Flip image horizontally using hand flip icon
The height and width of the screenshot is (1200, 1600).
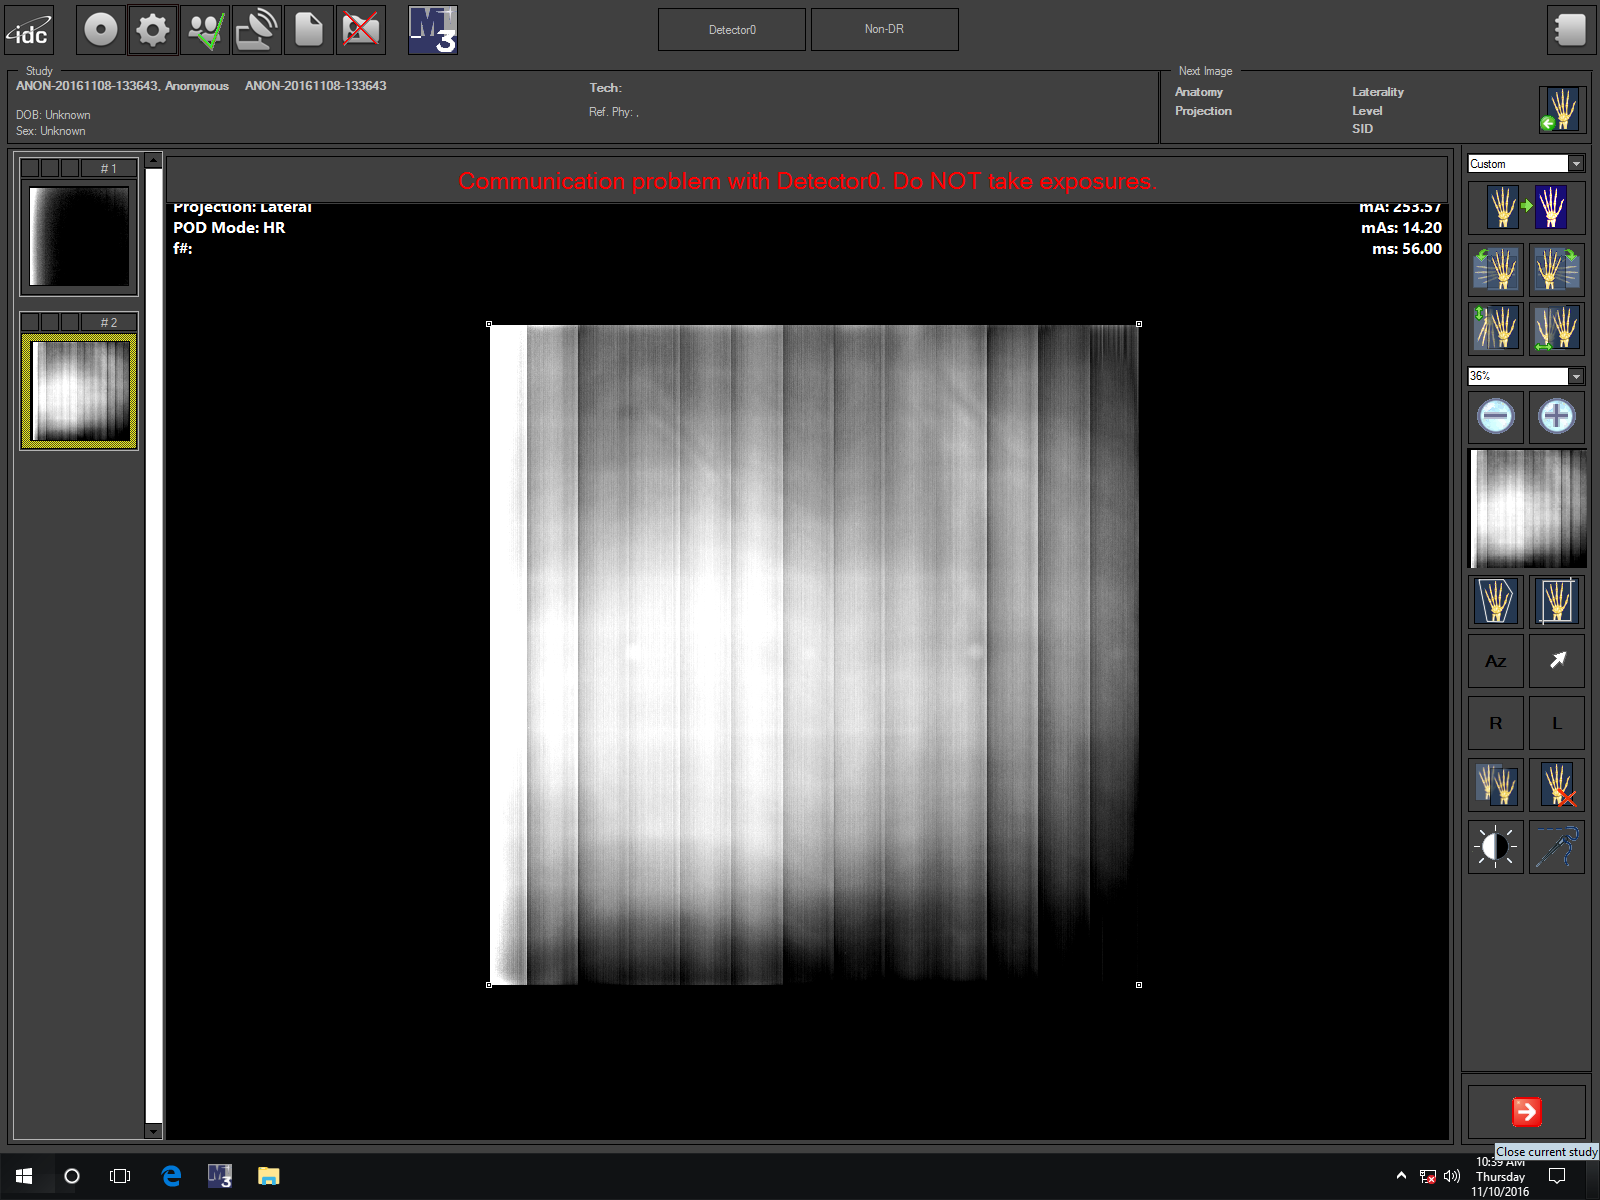1556,328
